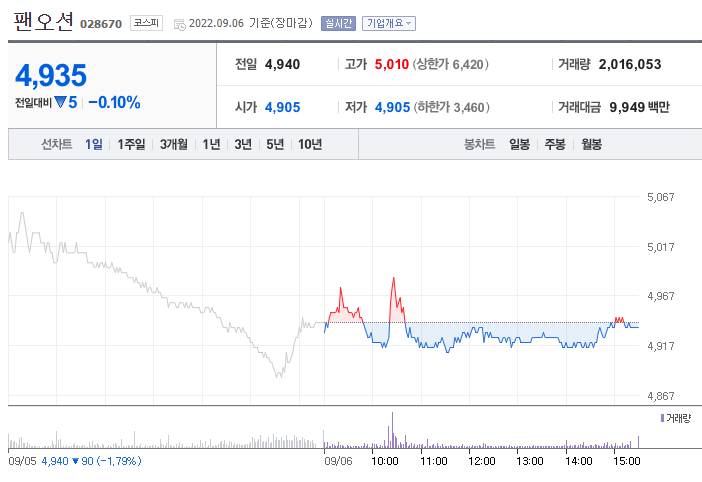Switch to 월봉 monthly candle chart
702x482 pixels.
(x=591, y=144)
